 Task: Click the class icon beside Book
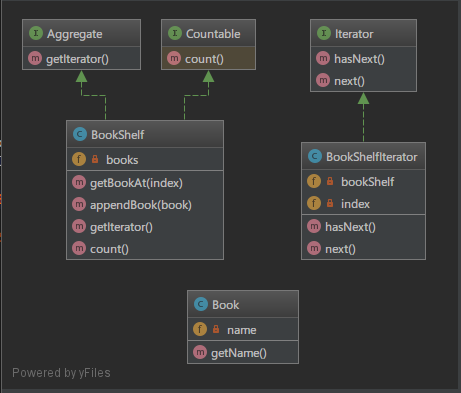tap(201, 304)
